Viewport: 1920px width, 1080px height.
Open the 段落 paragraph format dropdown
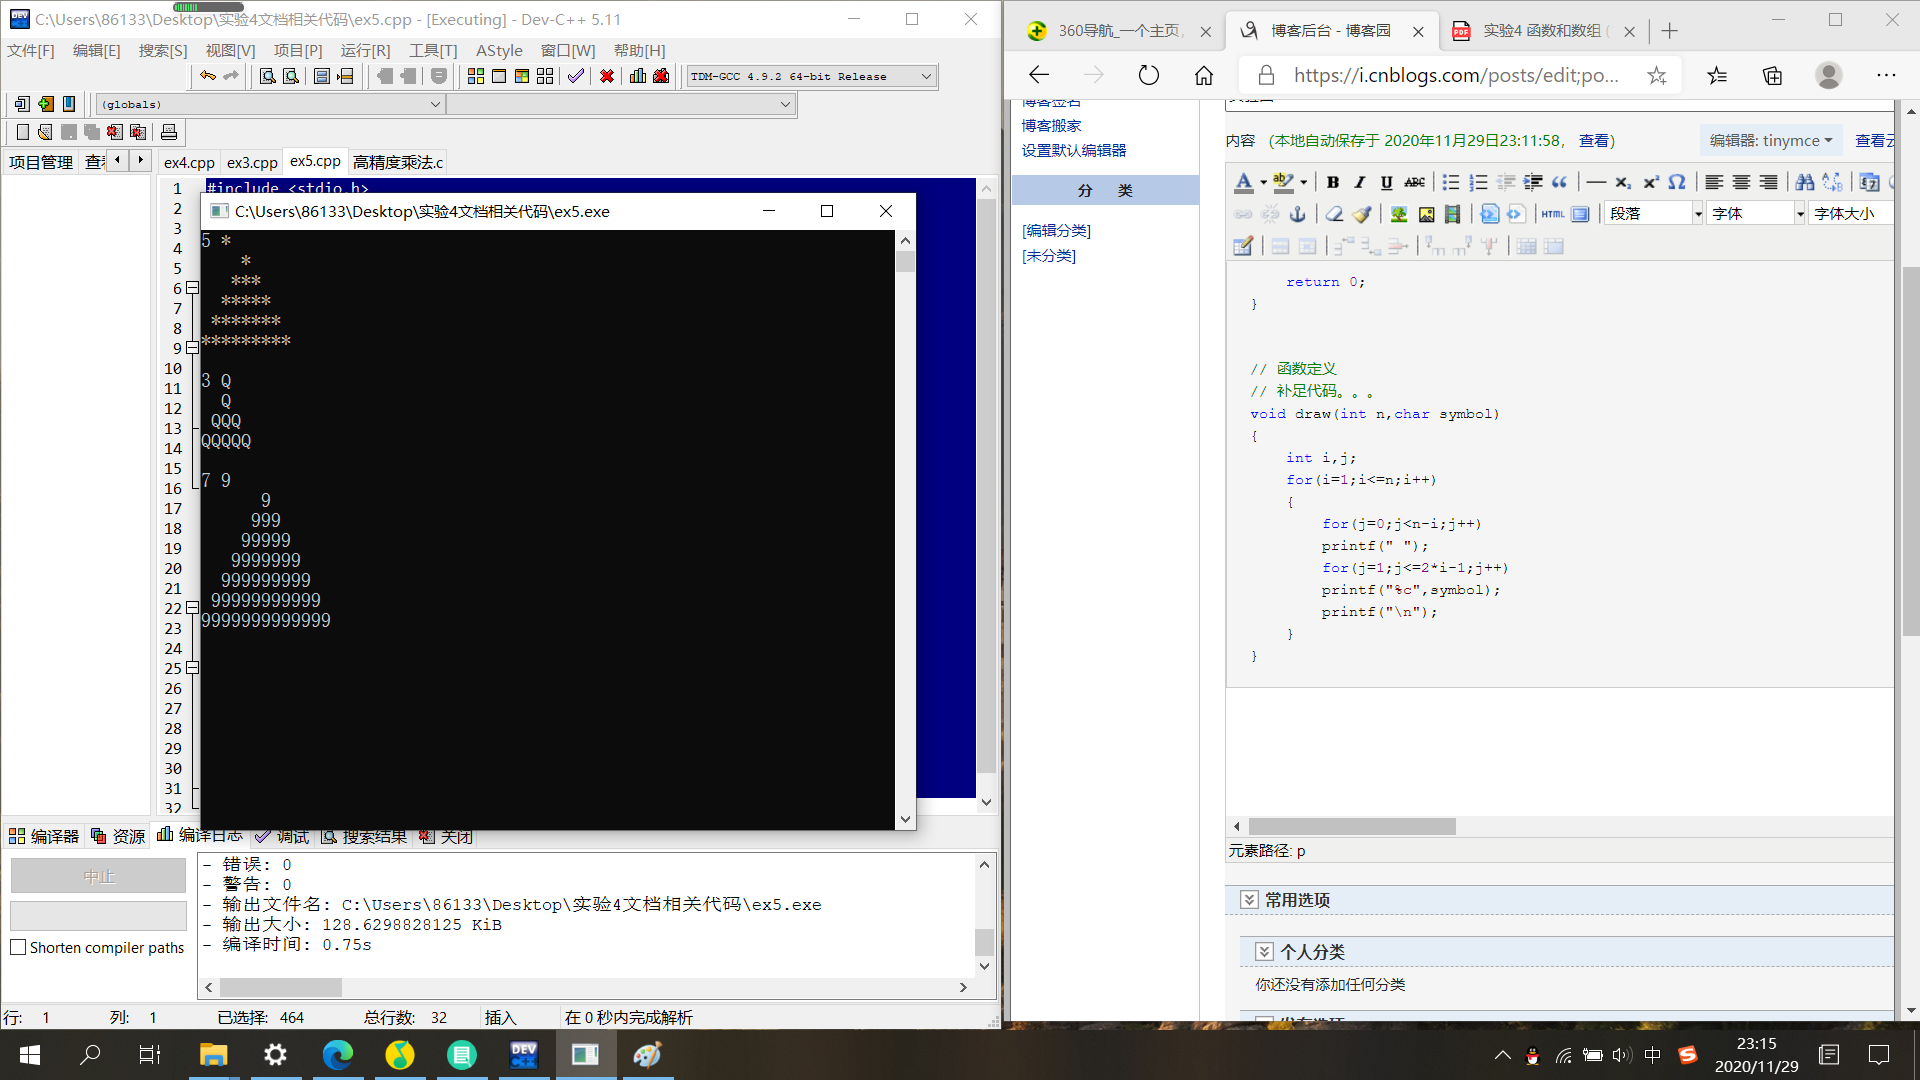coord(1697,214)
